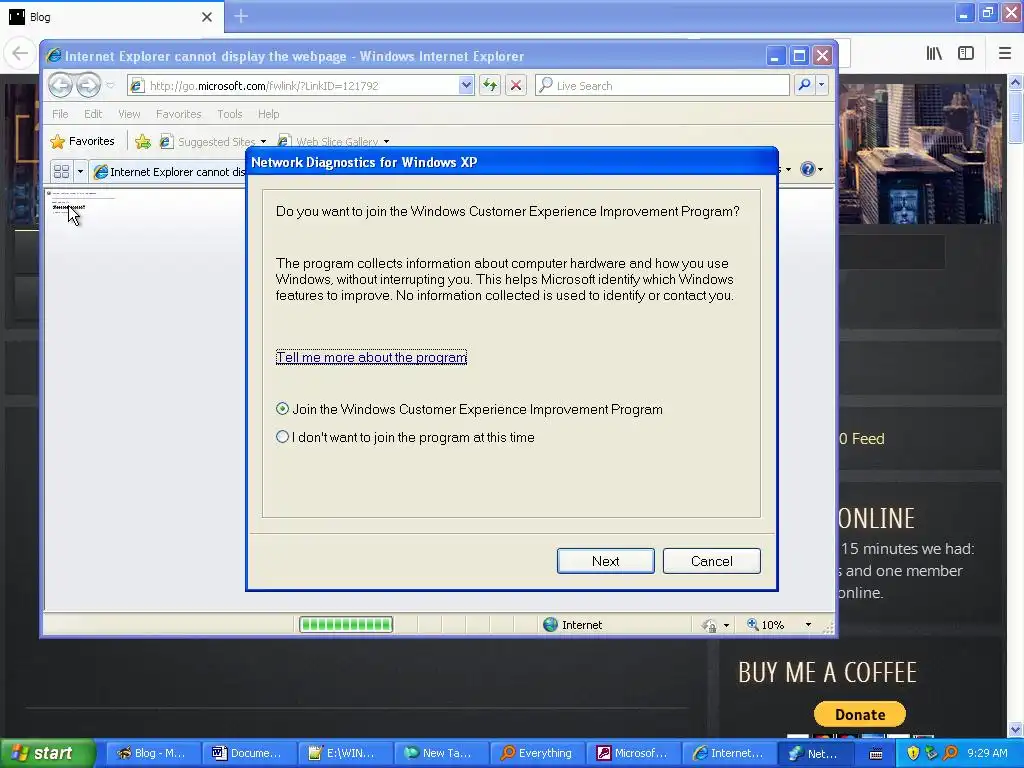Select Join the Windows Customer Experience Improvement Program
The width and height of the screenshot is (1024, 768).
tap(469, 409)
